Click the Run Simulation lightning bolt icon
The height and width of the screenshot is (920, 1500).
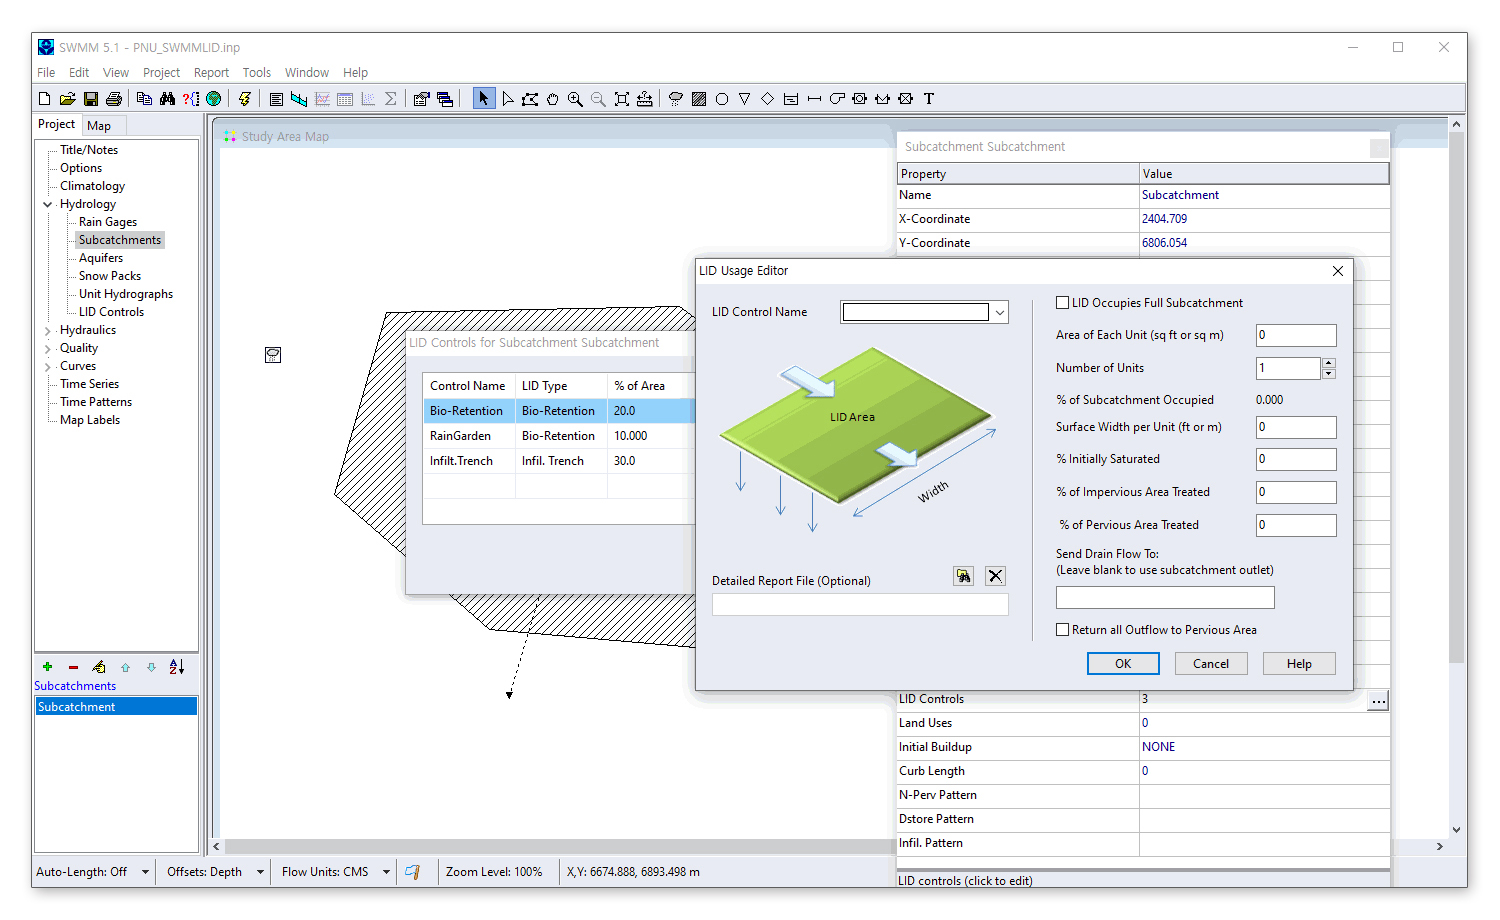click(x=244, y=99)
